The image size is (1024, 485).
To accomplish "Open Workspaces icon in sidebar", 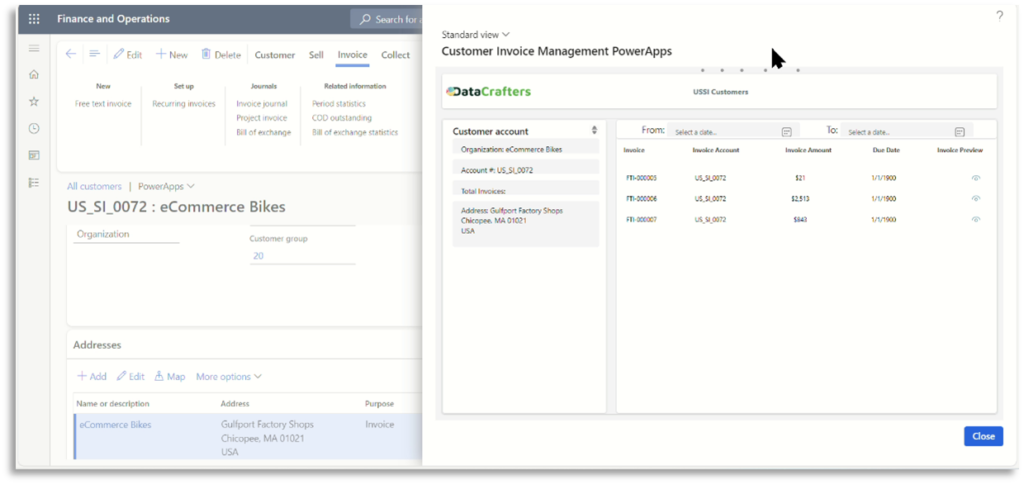I will tap(34, 155).
